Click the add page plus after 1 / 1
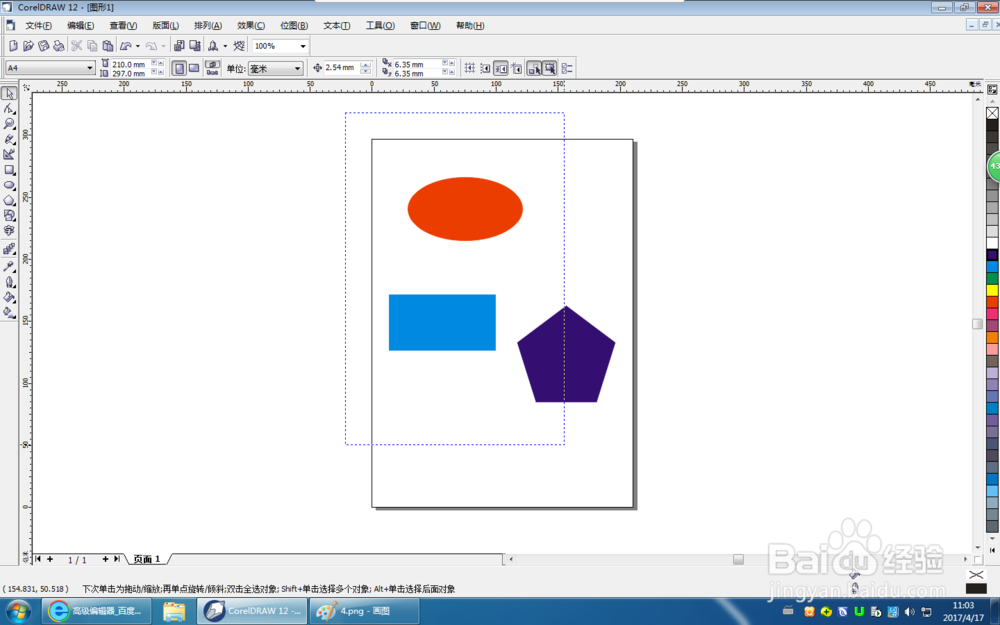Image resolution: width=1000 pixels, height=625 pixels. click(x=105, y=559)
